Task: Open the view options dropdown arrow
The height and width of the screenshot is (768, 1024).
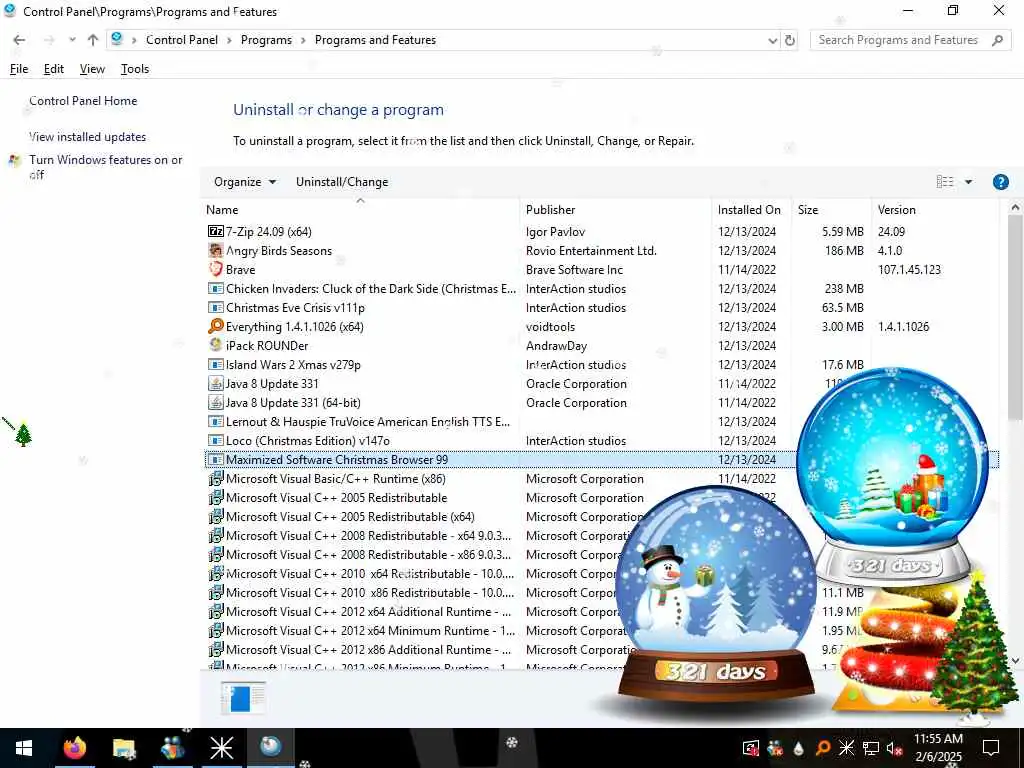Action: [x=968, y=182]
